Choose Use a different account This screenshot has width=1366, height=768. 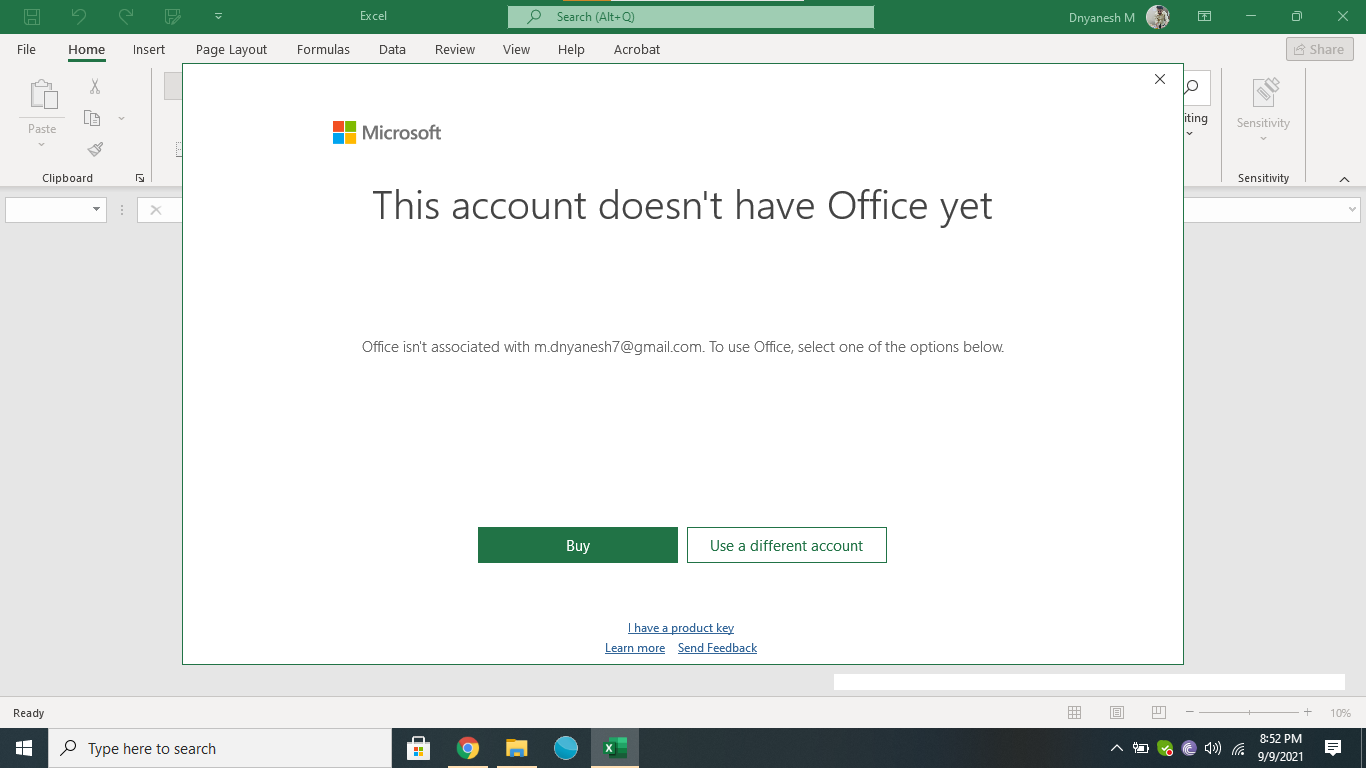coord(787,545)
